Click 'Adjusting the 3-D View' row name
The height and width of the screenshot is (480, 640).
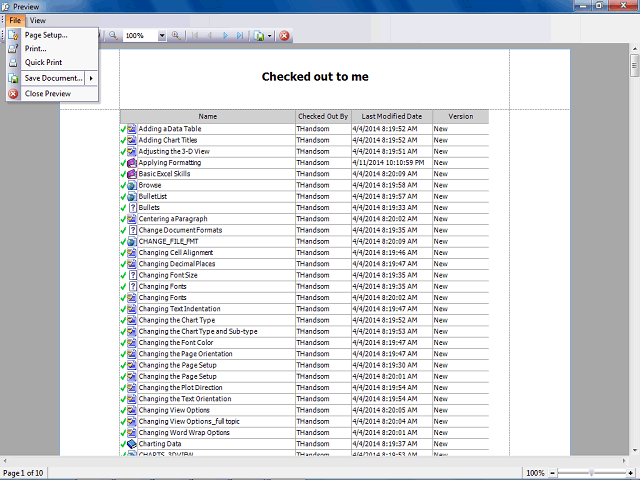point(174,151)
